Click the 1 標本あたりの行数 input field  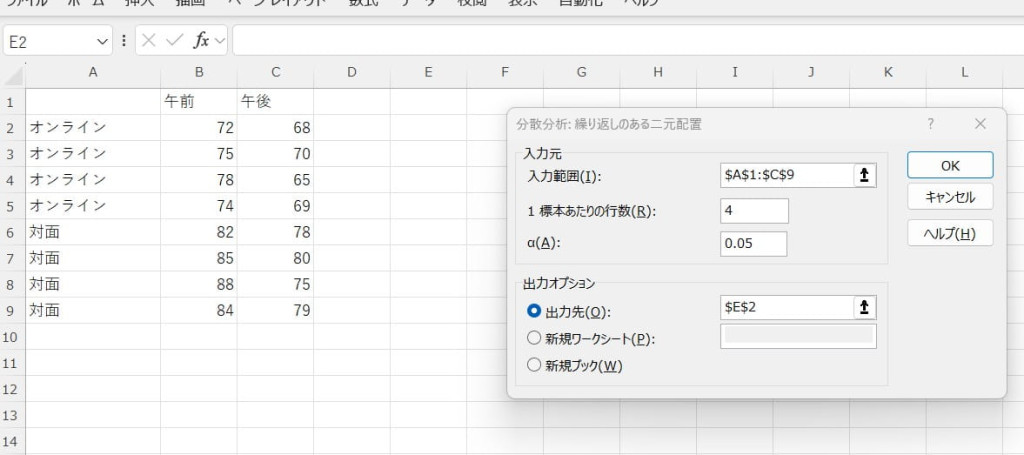[x=754, y=211]
